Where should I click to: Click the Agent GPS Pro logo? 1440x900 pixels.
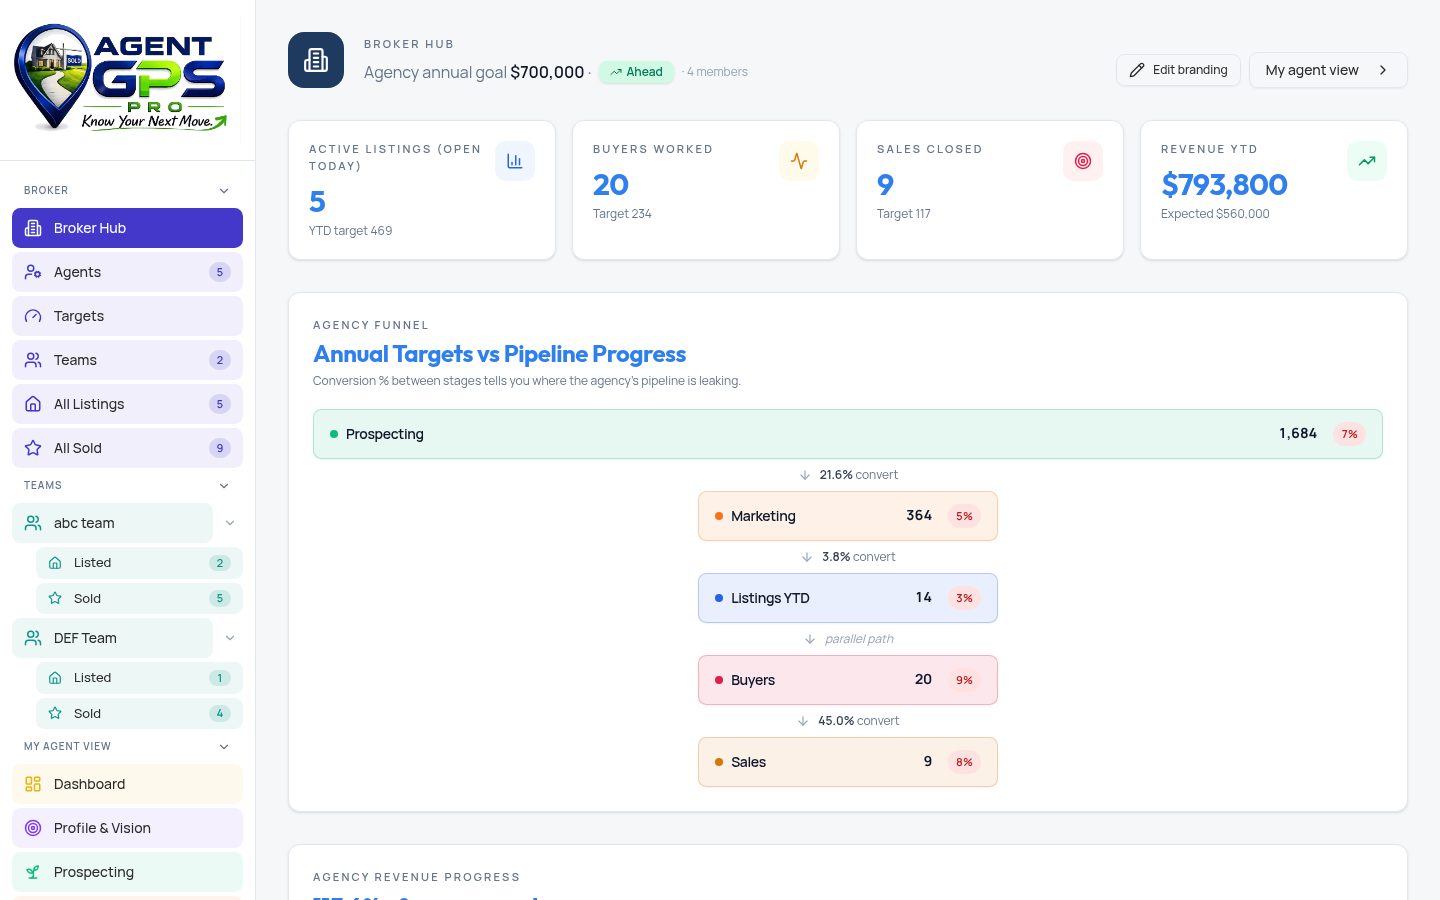click(120, 79)
